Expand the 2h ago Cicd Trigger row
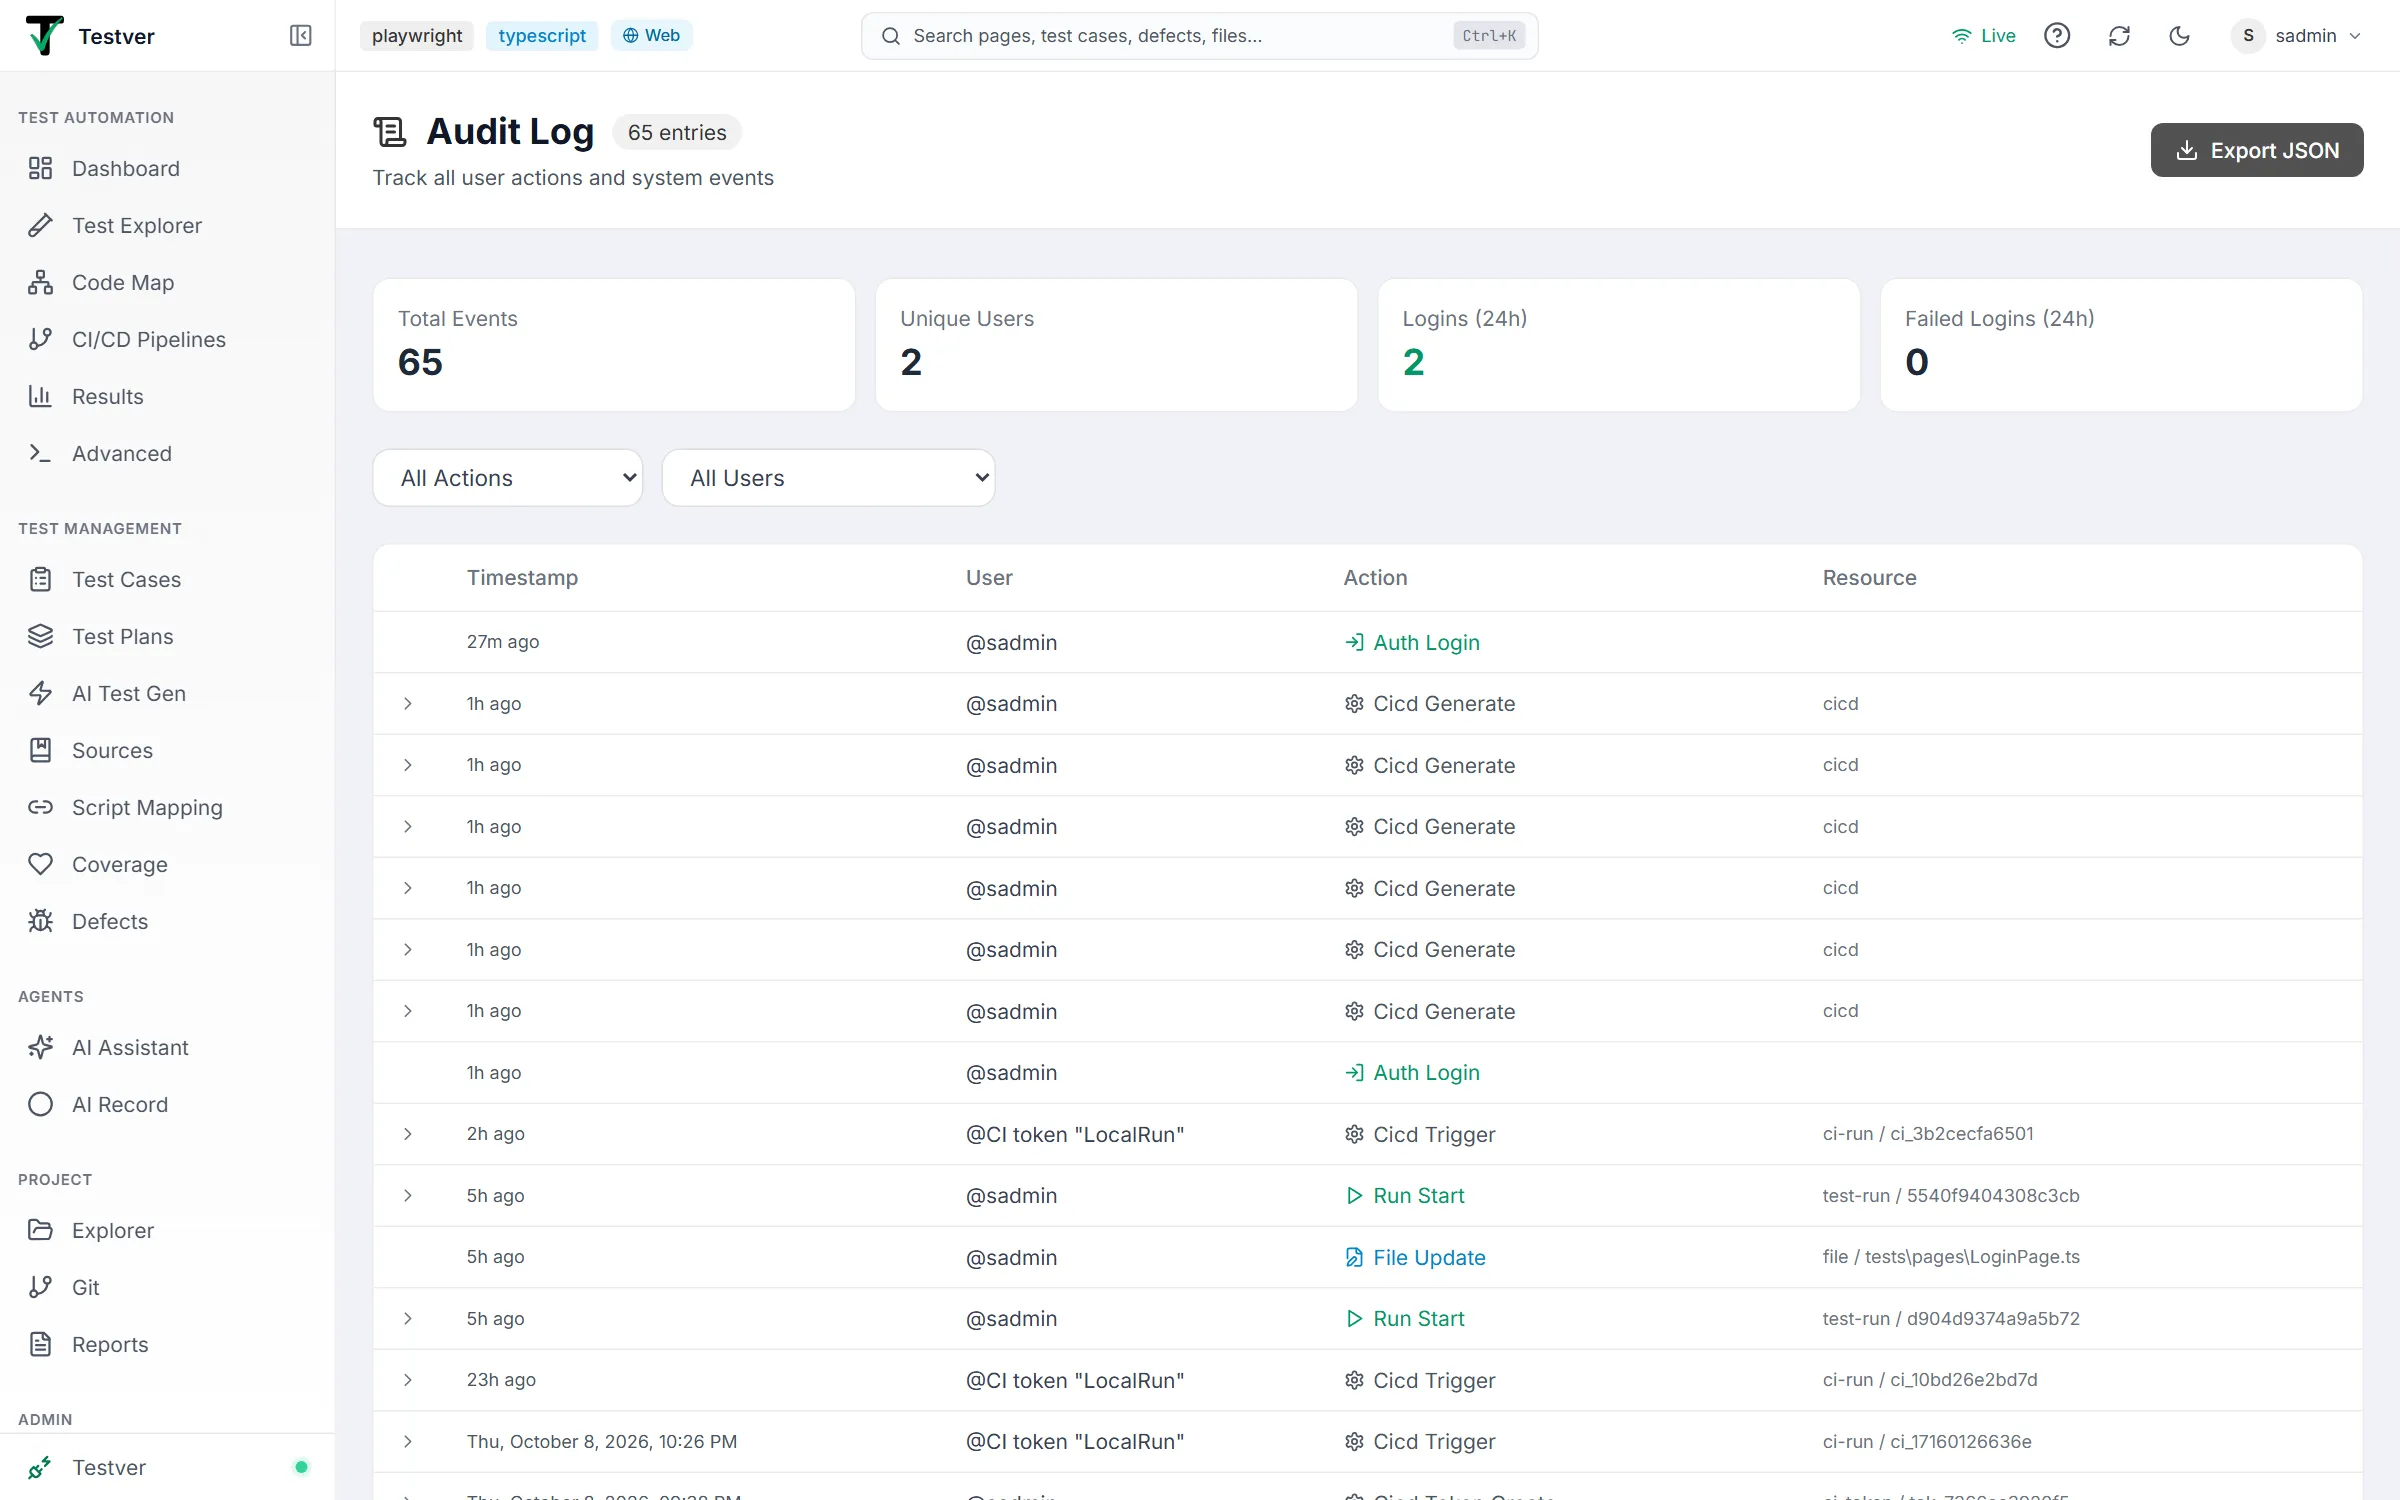Image resolution: width=2400 pixels, height=1500 pixels. [x=408, y=1134]
